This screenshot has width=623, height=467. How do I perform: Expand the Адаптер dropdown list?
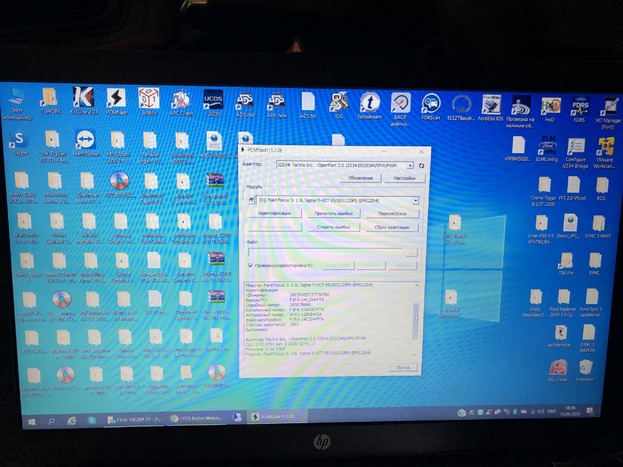tap(410, 164)
